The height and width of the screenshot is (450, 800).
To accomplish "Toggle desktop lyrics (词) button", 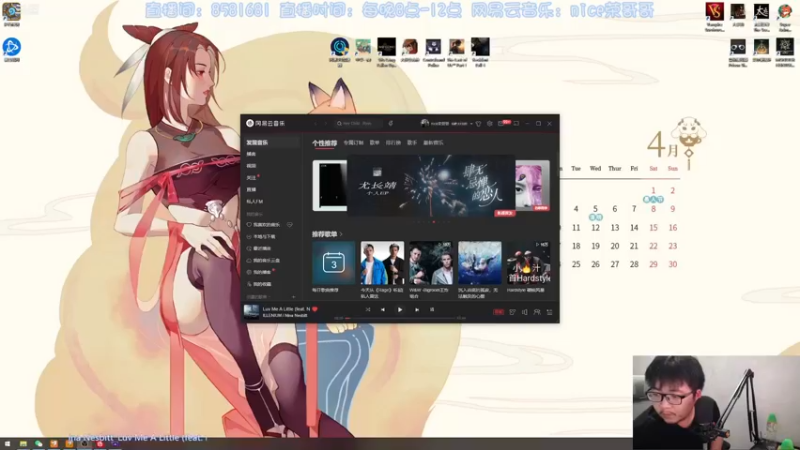I will click(x=432, y=309).
